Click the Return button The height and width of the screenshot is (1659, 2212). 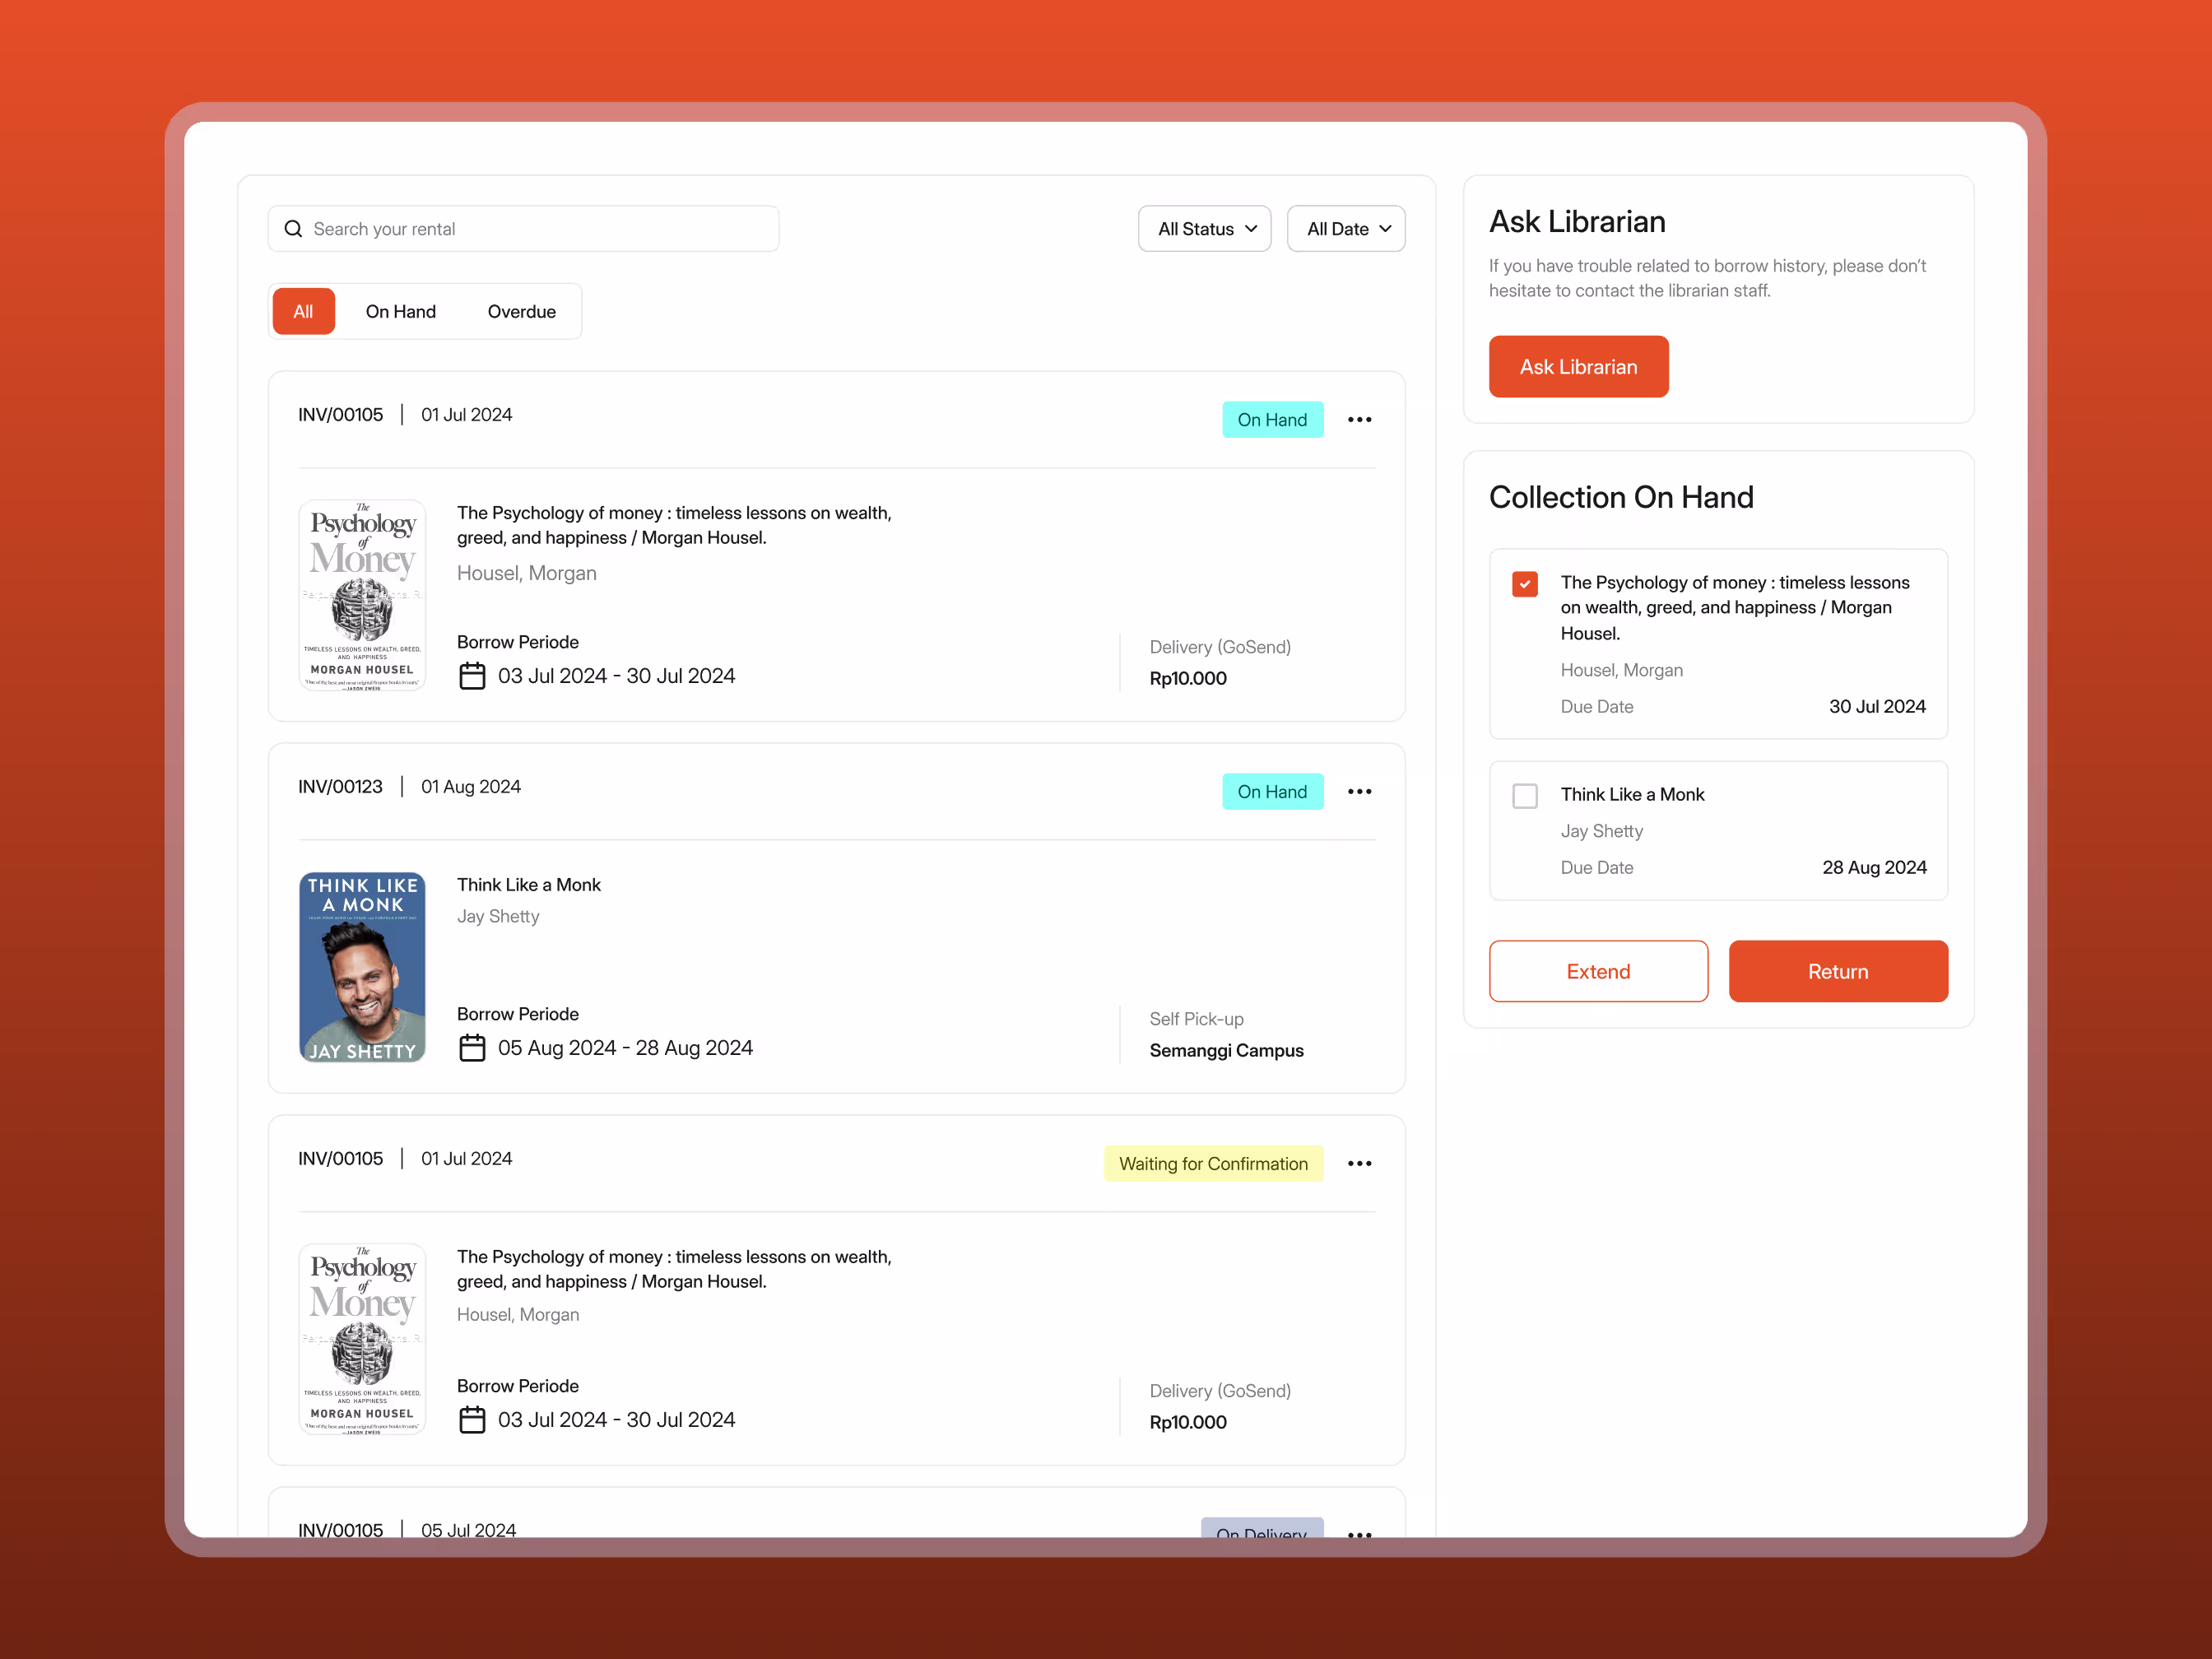(x=1838, y=971)
